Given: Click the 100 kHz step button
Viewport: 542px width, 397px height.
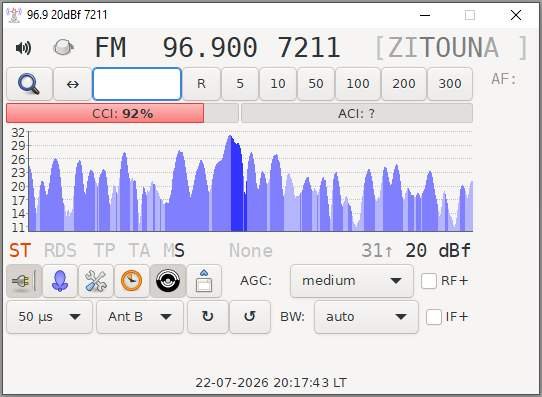Looking at the screenshot, I should pos(358,84).
